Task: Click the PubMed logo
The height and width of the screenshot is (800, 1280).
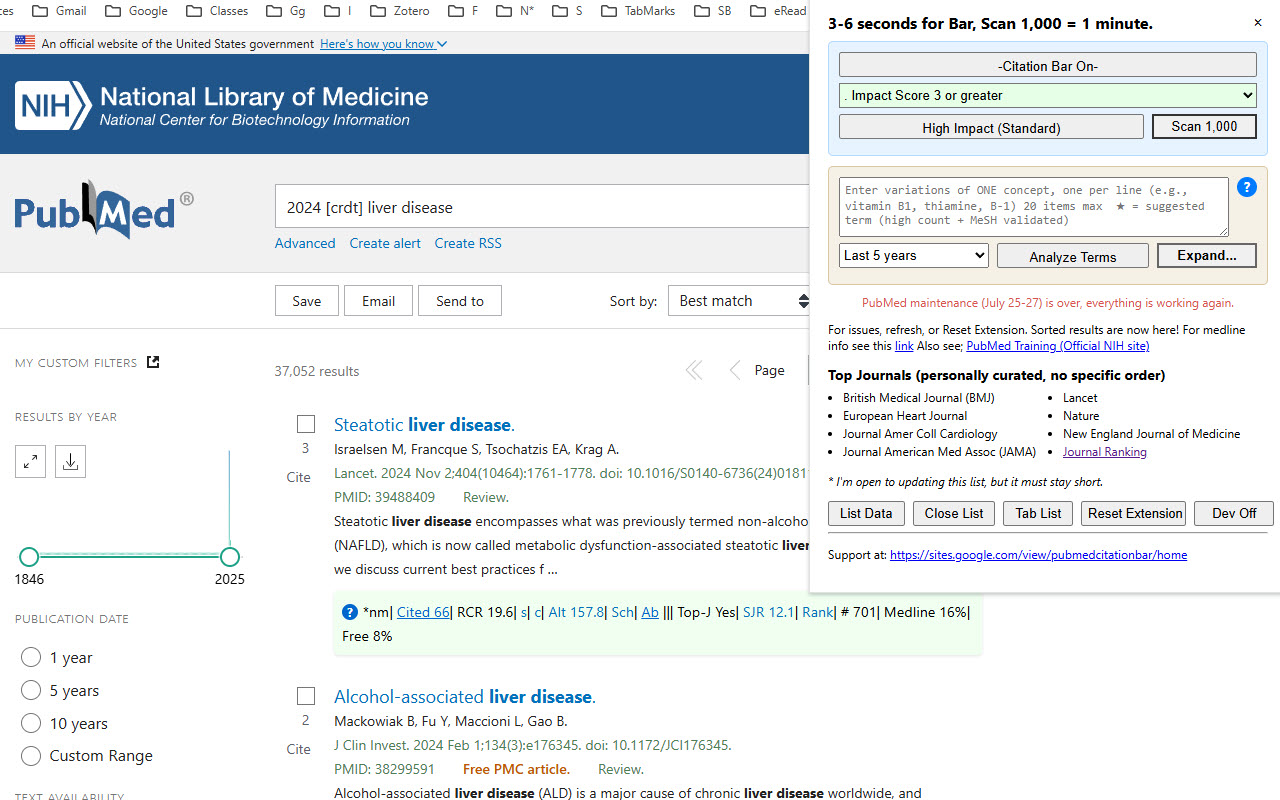Action: (104, 210)
